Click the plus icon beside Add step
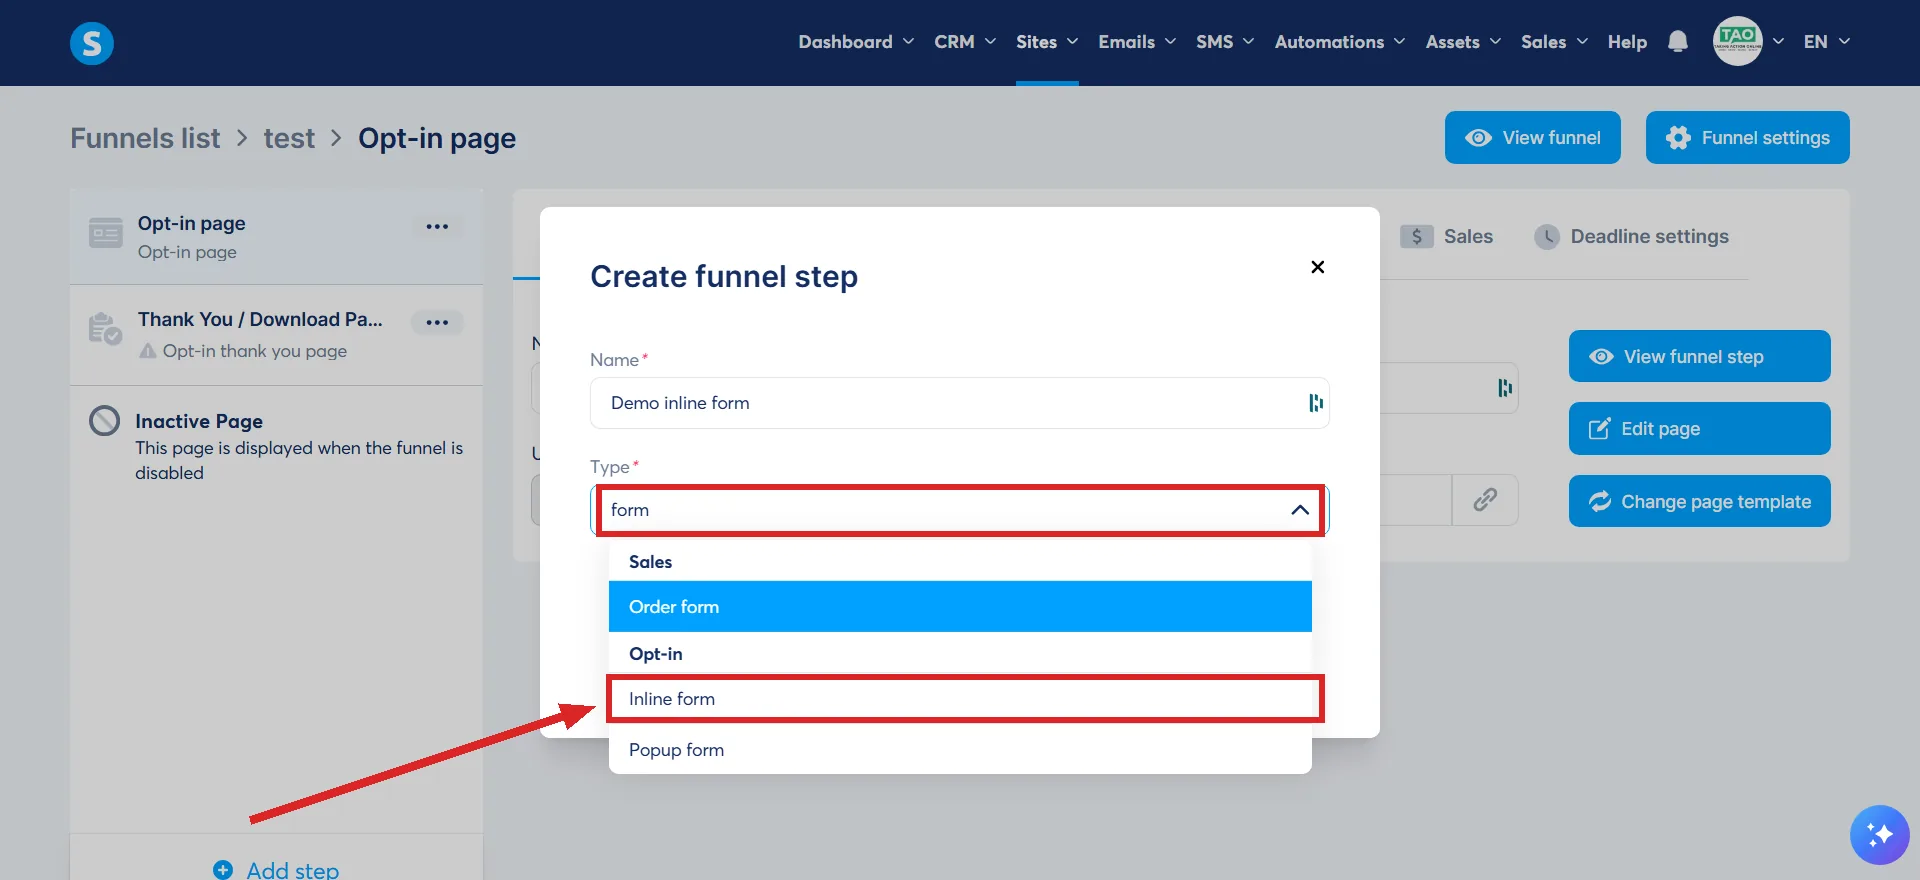 (x=223, y=870)
